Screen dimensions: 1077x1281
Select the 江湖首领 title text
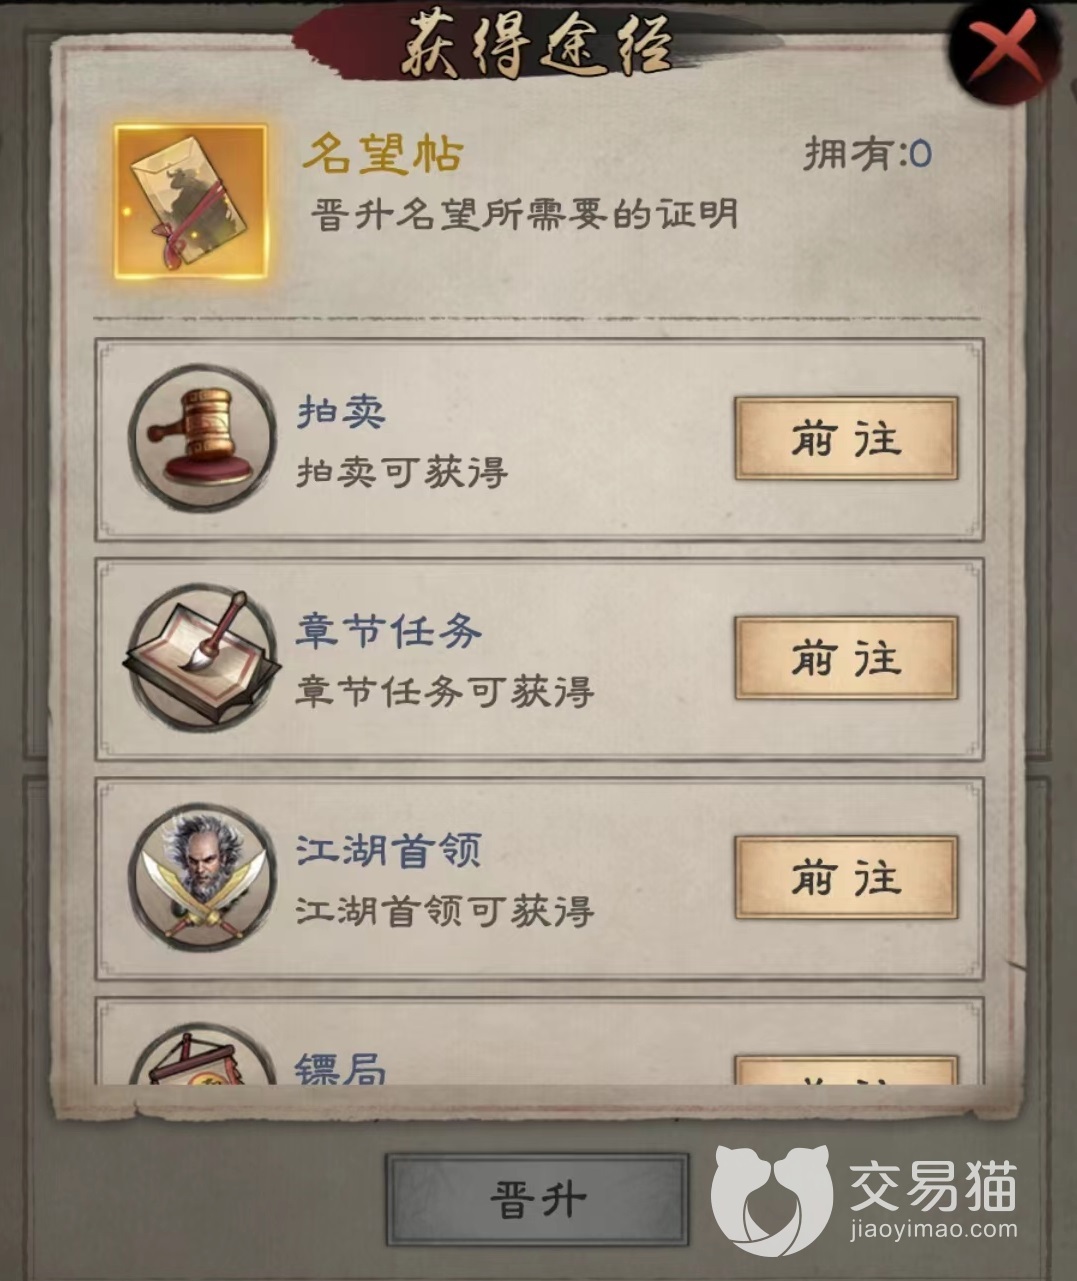click(x=388, y=851)
